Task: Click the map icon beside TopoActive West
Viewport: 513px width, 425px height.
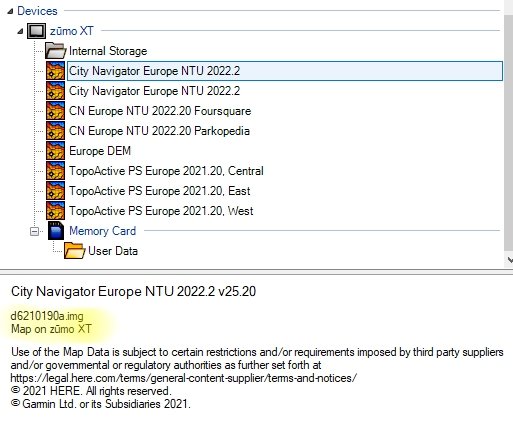Action: tap(55, 211)
